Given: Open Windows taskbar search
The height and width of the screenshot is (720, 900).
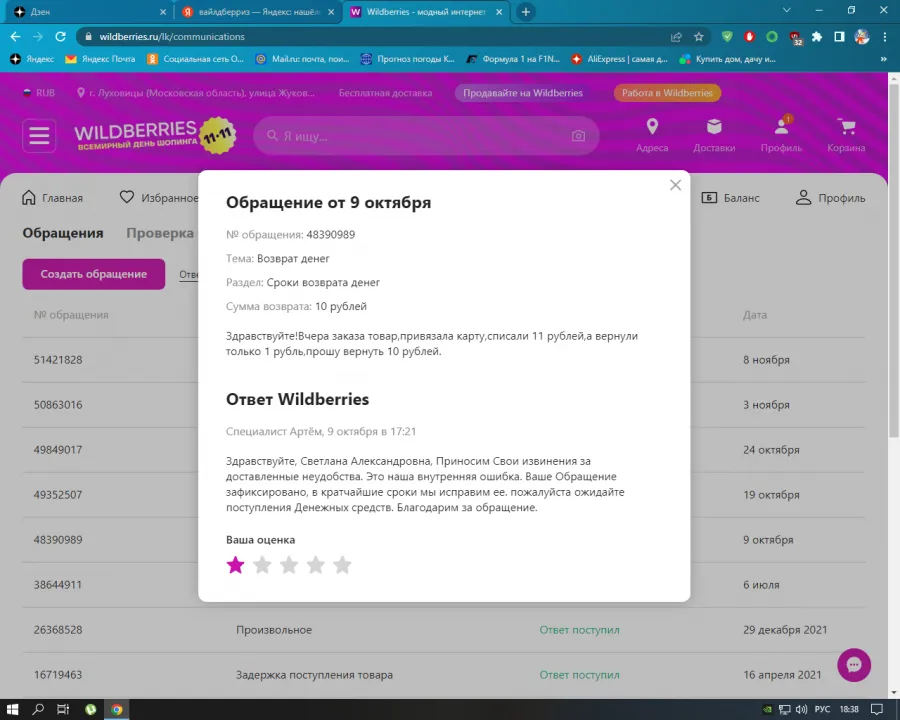Looking at the screenshot, I should 38,710.
